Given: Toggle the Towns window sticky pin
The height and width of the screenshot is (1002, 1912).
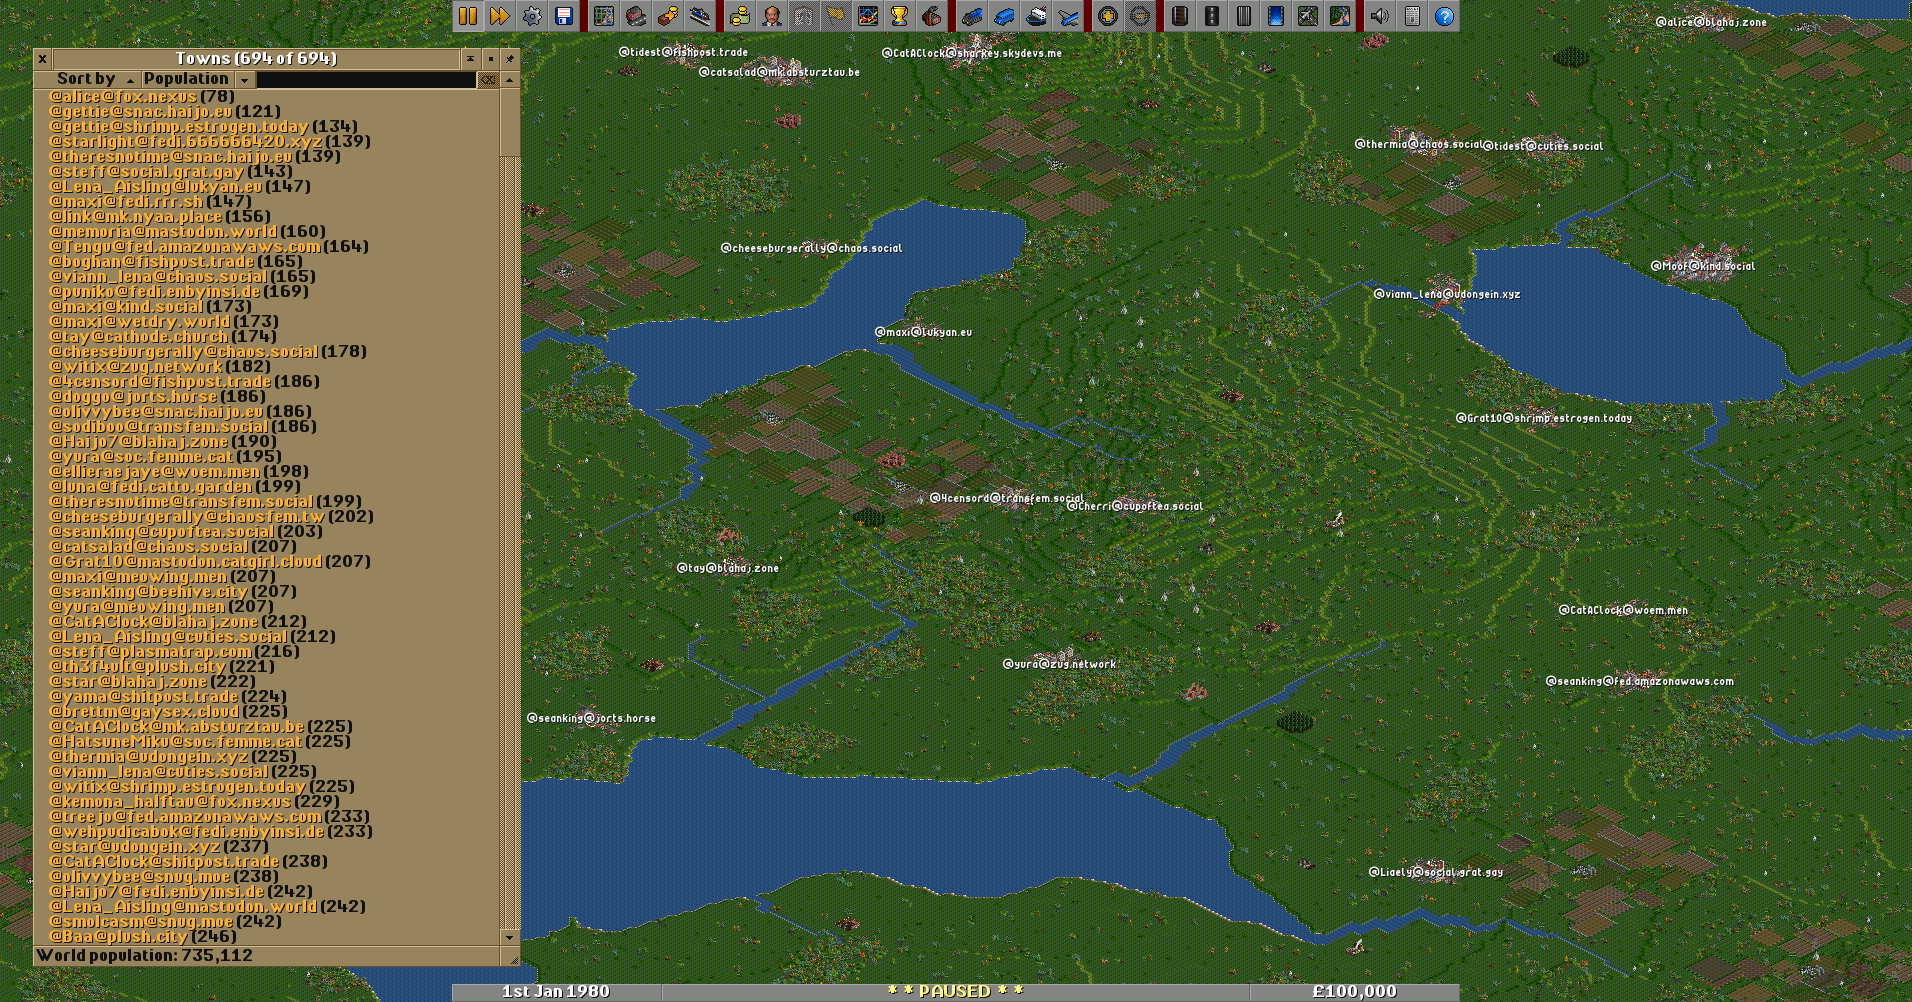Looking at the screenshot, I should click(x=510, y=59).
